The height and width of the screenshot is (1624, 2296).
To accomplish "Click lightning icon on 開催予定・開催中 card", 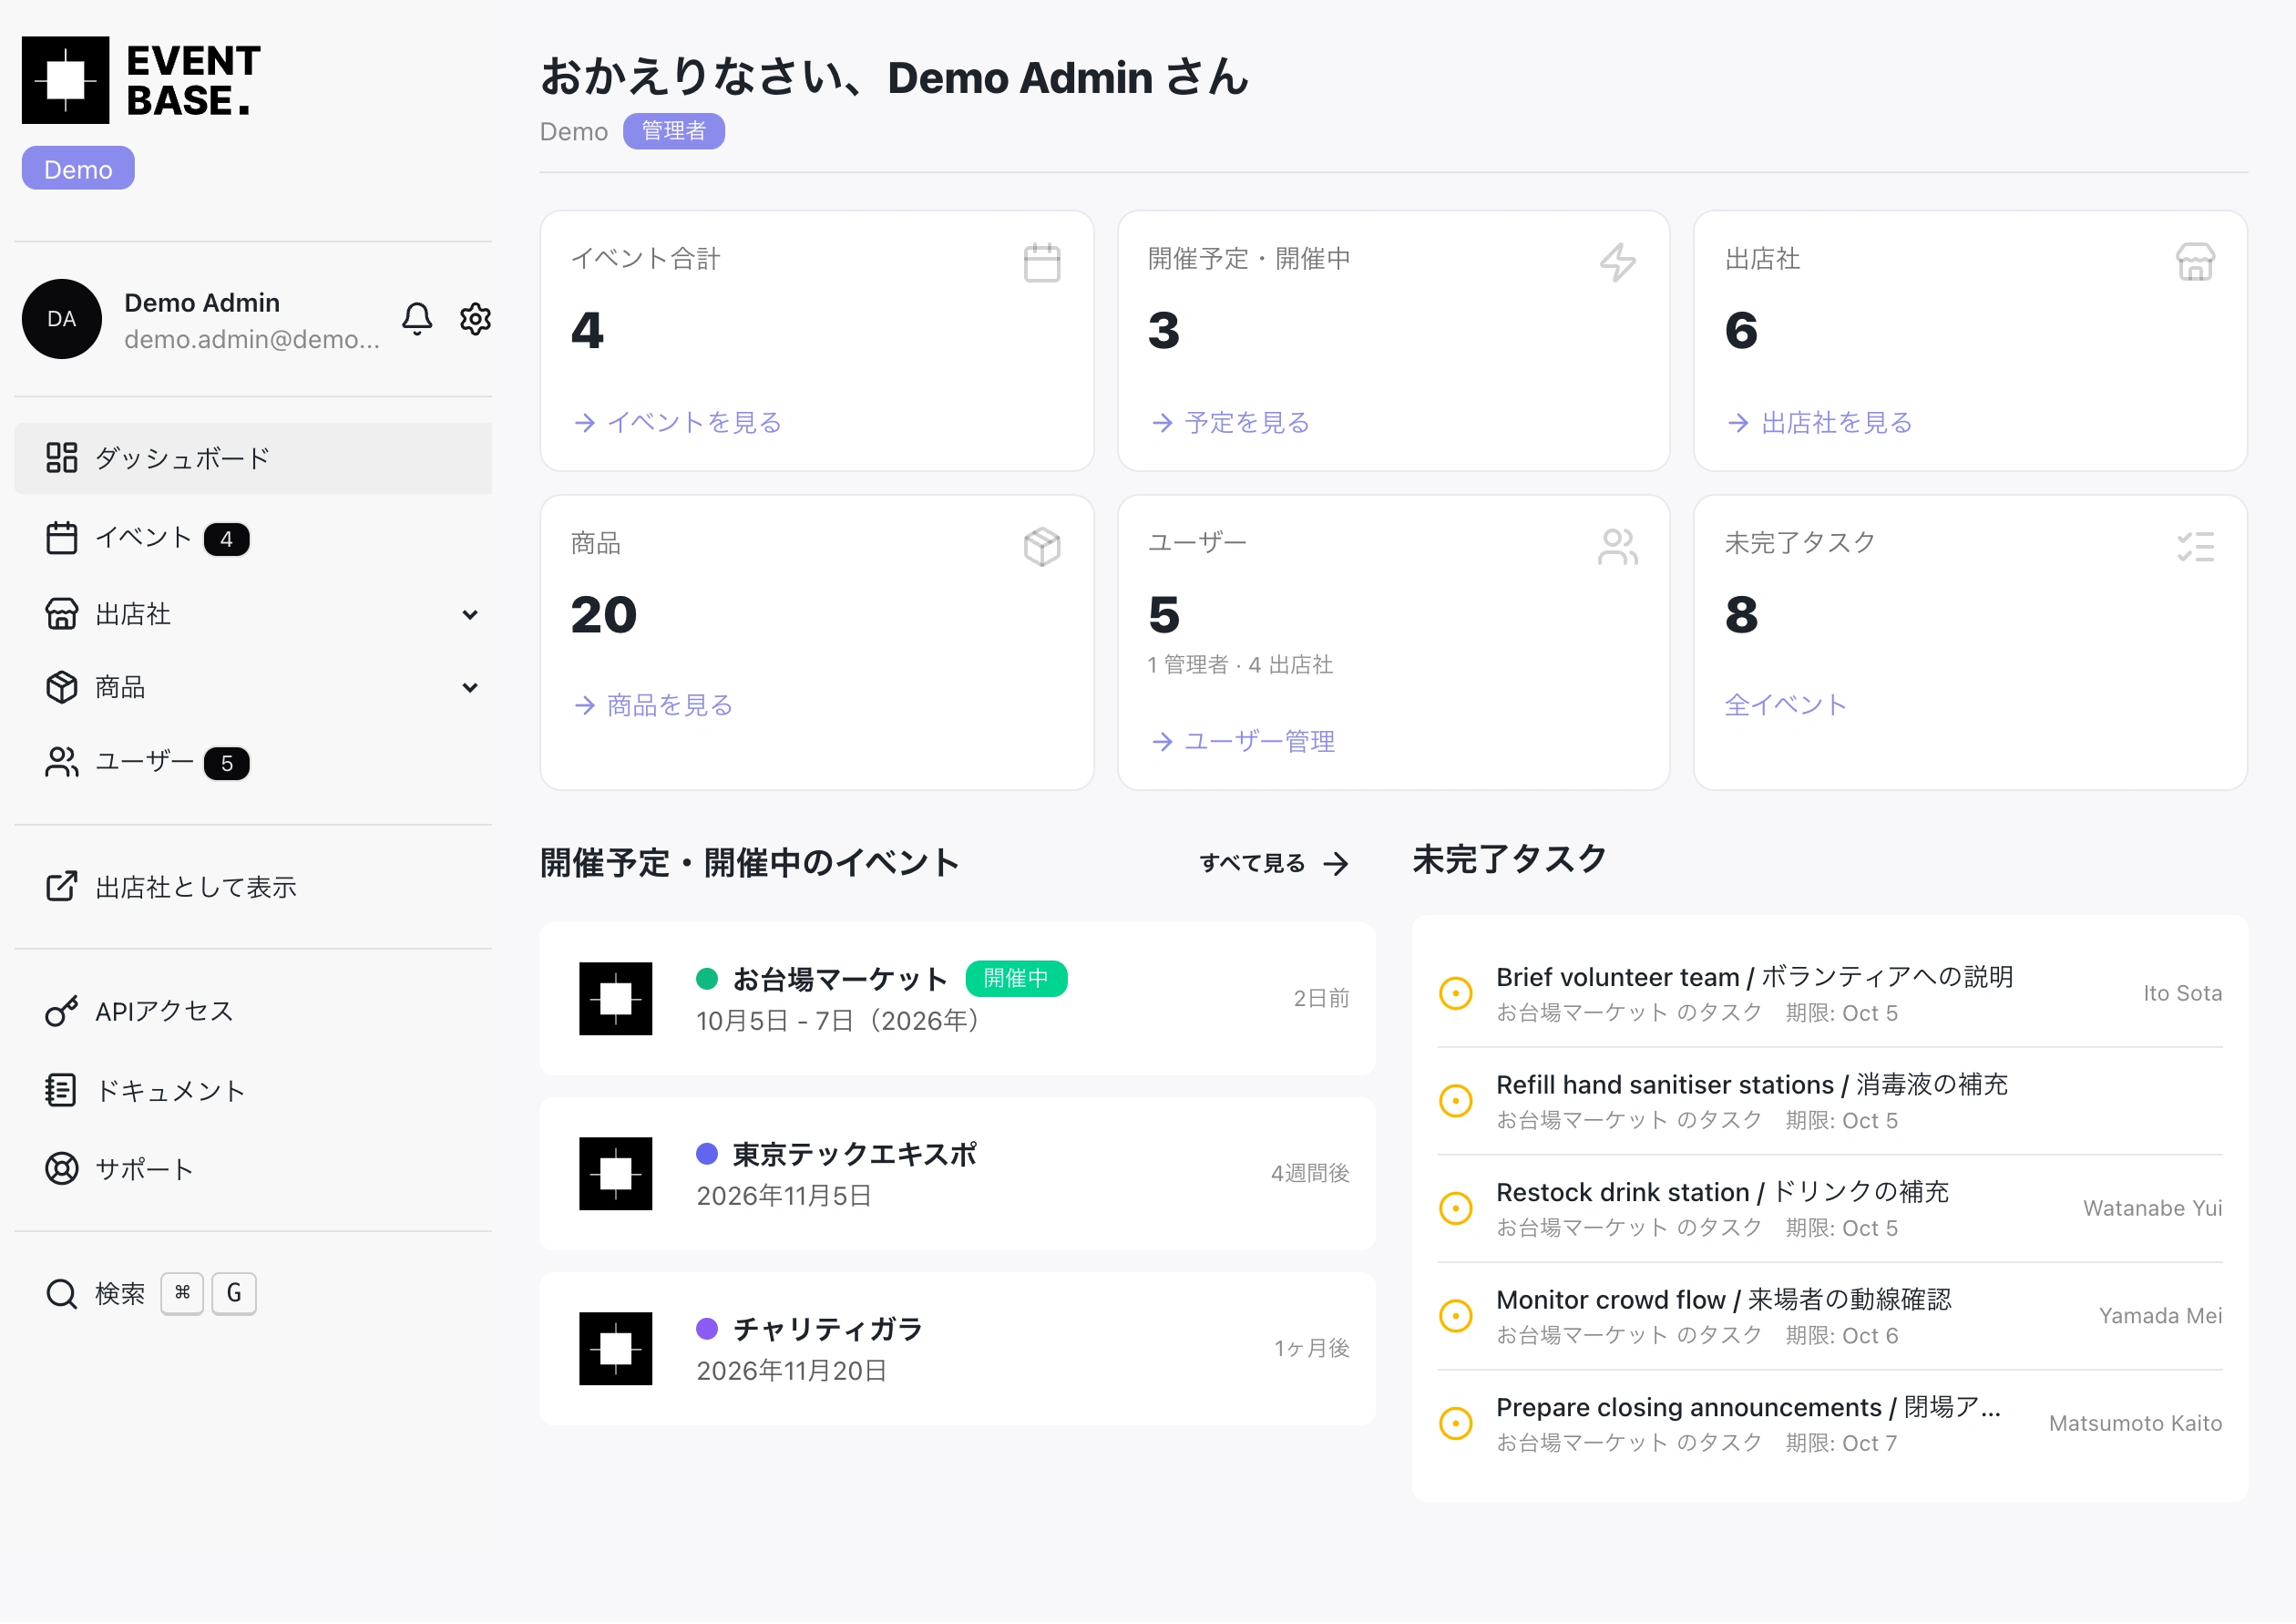I will [1618, 263].
